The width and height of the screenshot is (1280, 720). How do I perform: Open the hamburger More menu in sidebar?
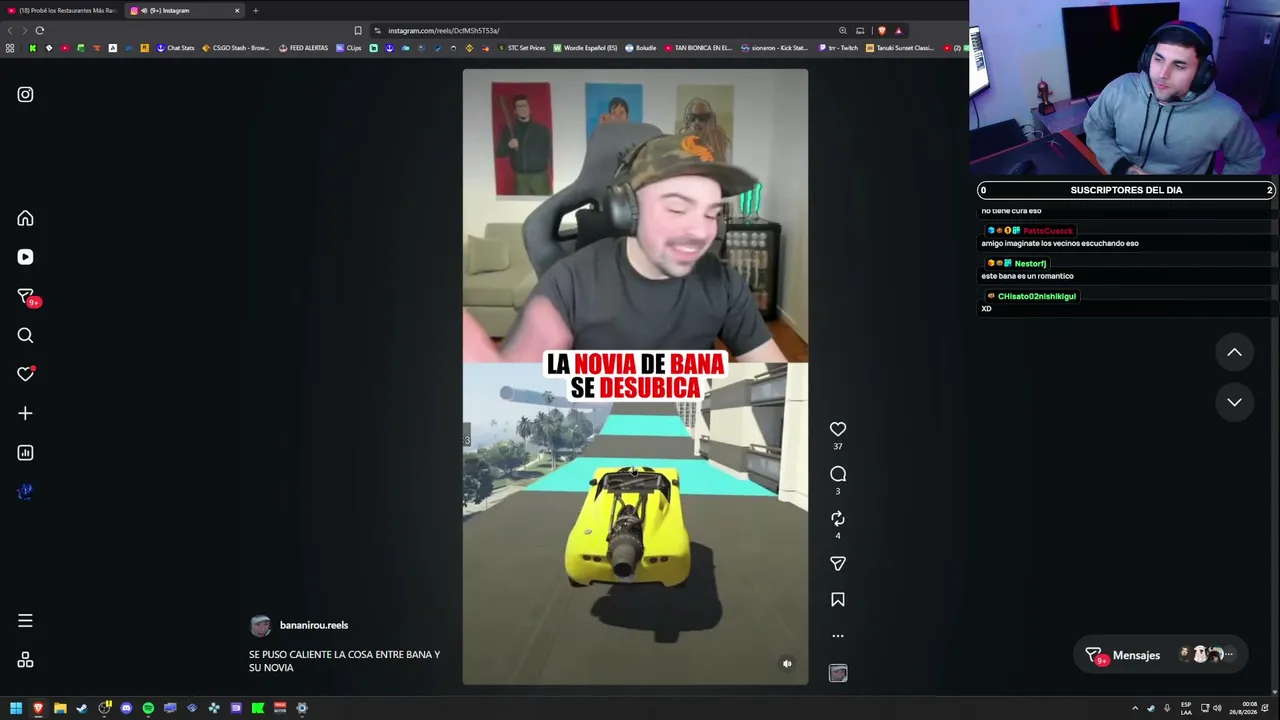(x=25, y=621)
